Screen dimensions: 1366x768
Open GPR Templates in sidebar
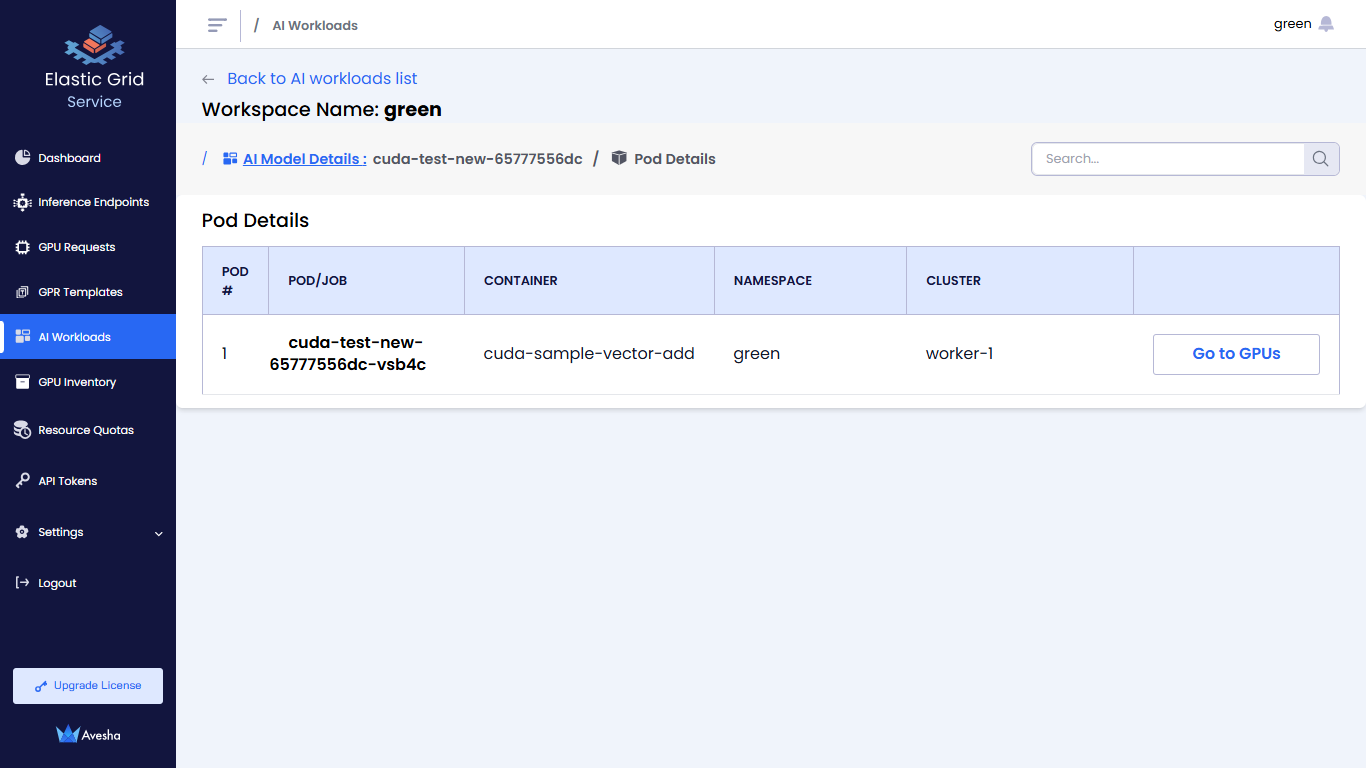[x=80, y=292]
